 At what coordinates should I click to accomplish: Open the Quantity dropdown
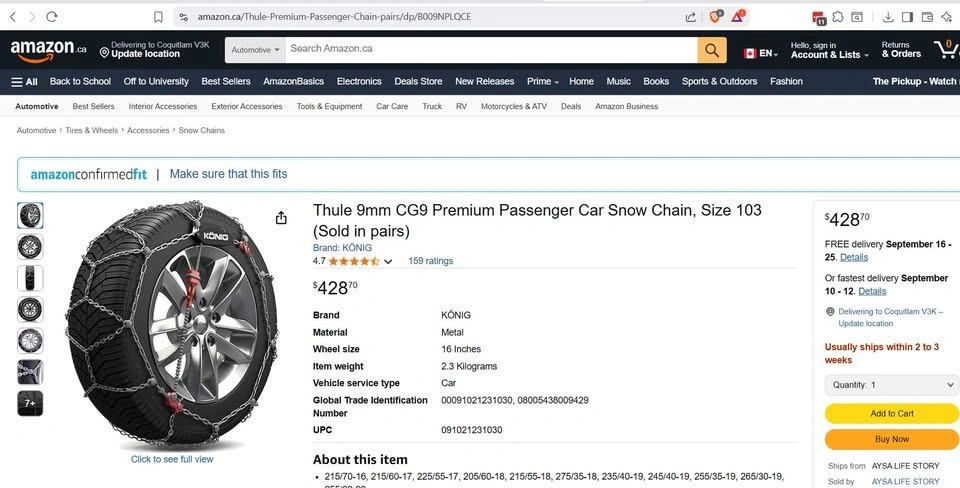click(891, 385)
